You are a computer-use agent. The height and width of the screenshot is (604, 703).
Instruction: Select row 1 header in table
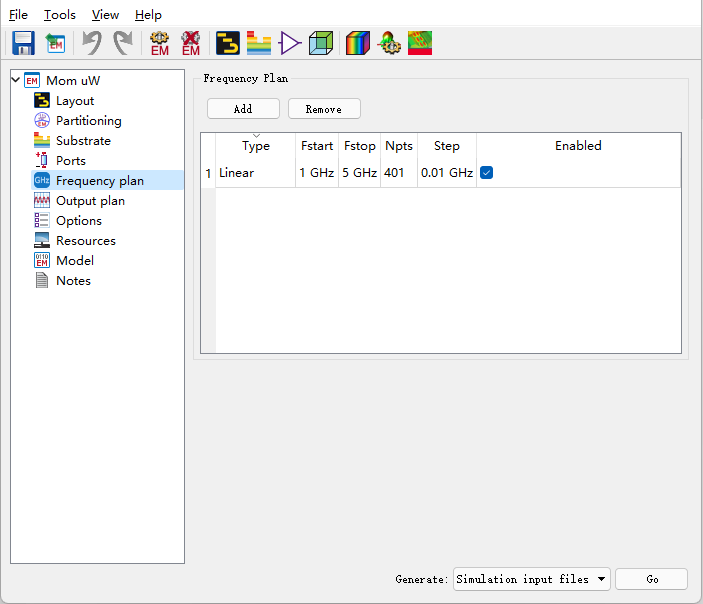click(x=208, y=173)
